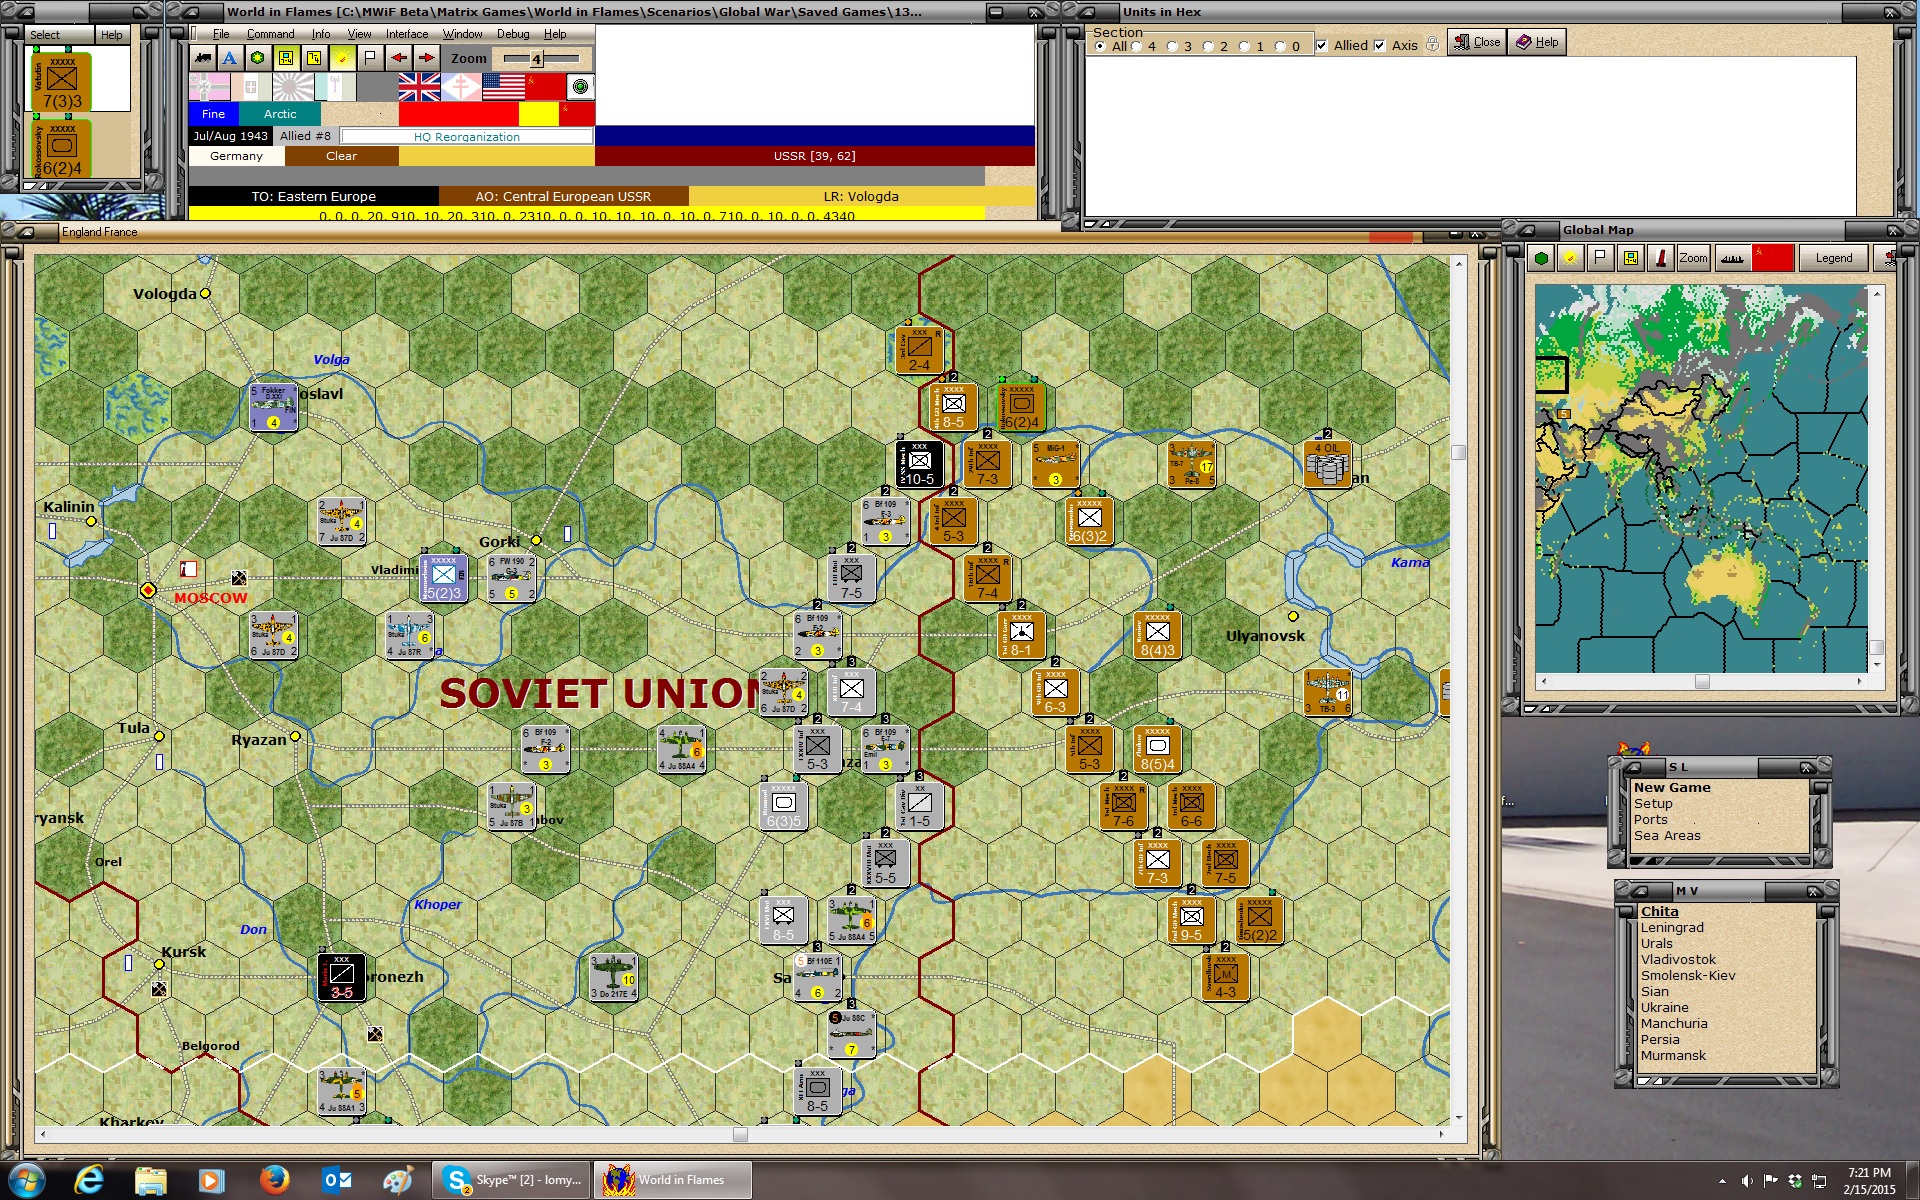Open Firefox from the taskbar

click(x=274, y=1180)
